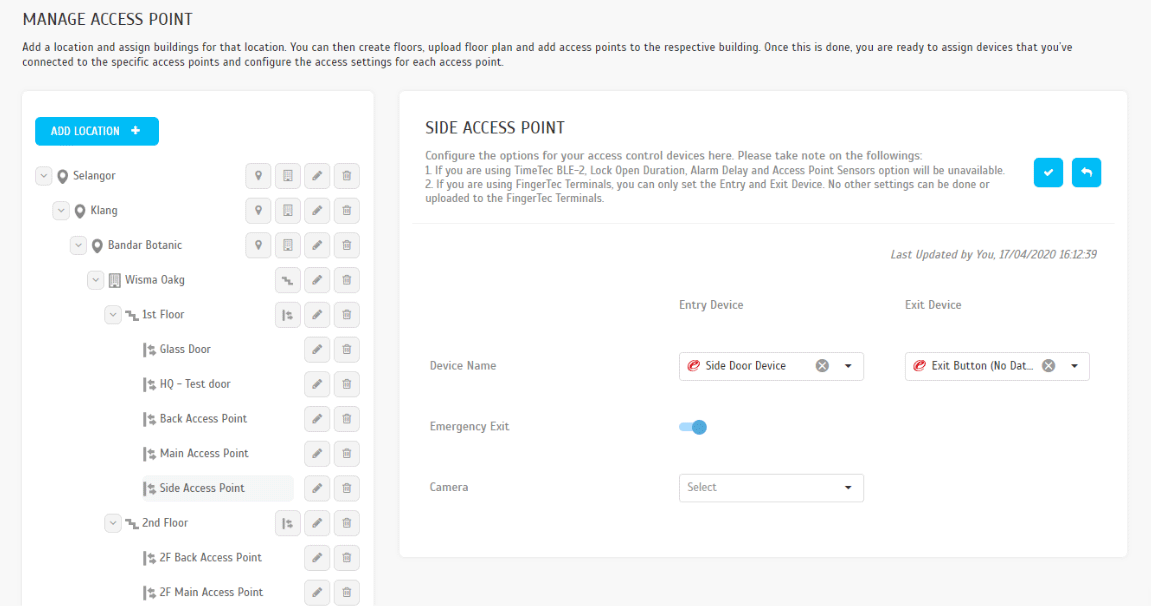Select 2F Main Access Point in the tree
Viewport: 1151px width, 608px height.
211,593
